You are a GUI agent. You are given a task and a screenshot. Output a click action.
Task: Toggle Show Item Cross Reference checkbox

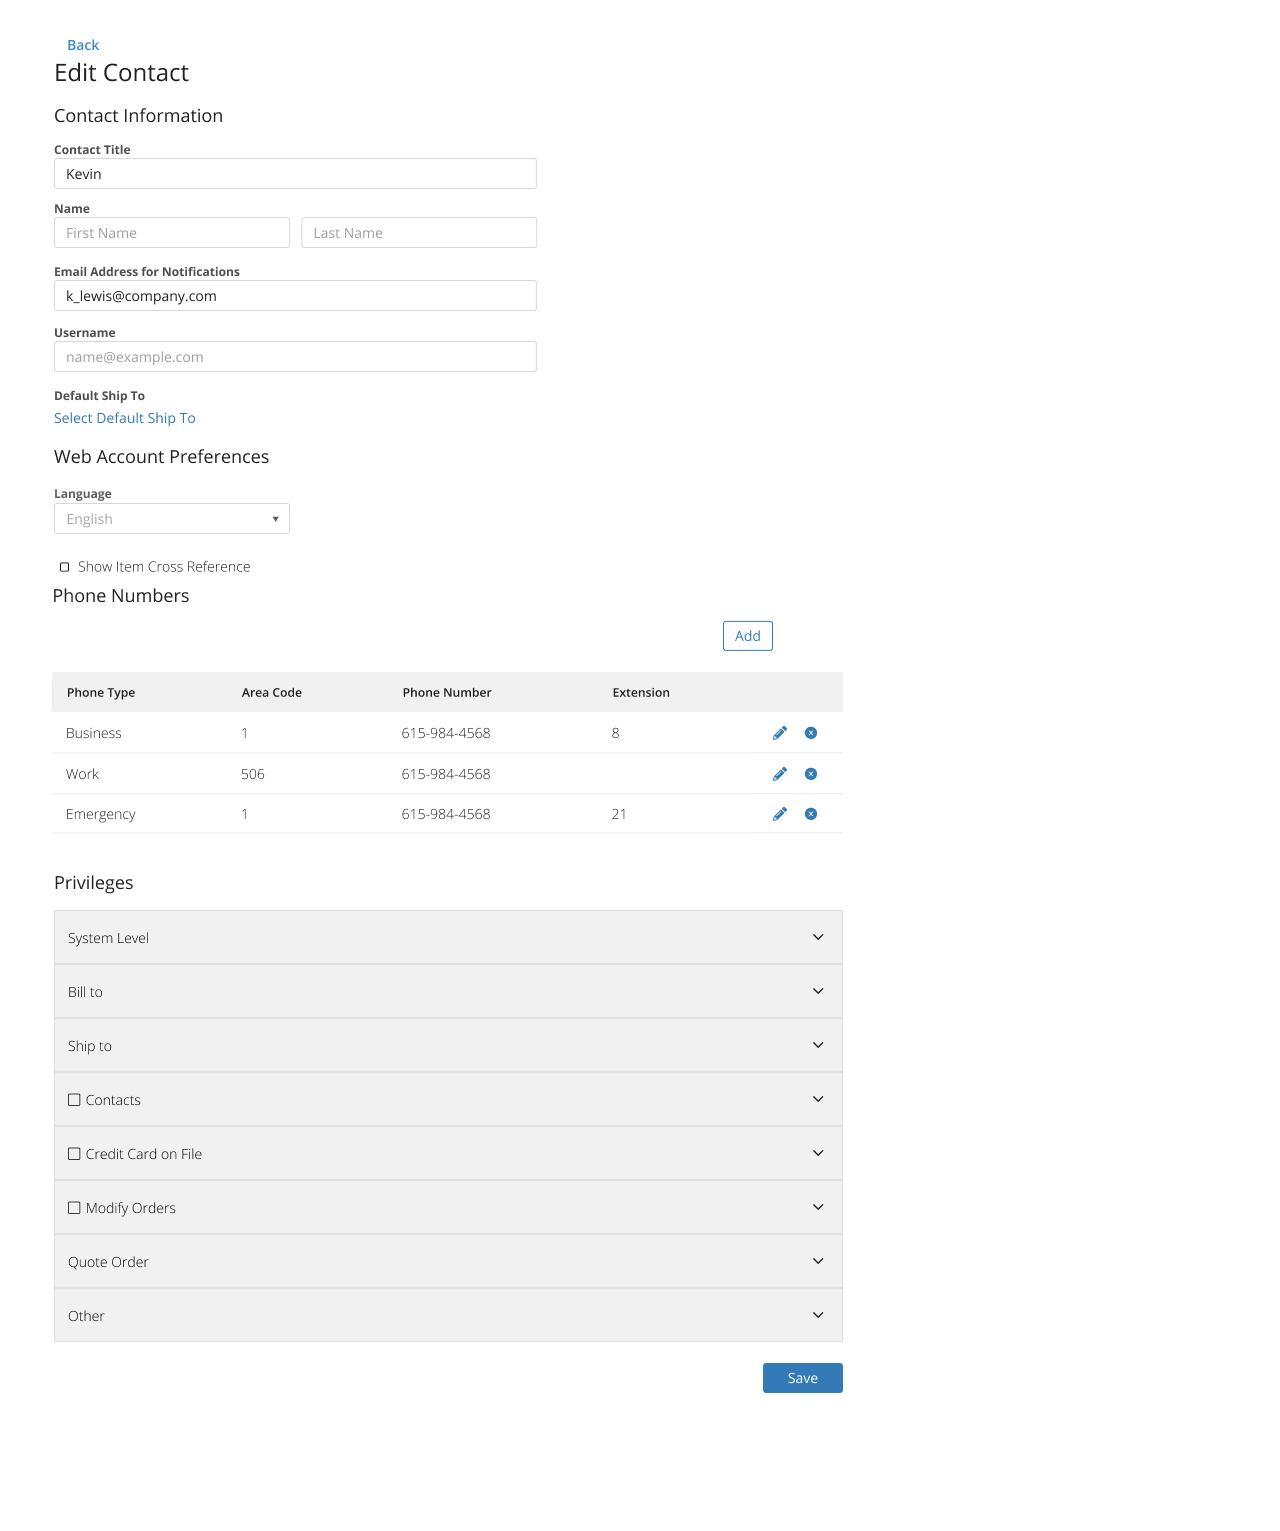(64, 567)
